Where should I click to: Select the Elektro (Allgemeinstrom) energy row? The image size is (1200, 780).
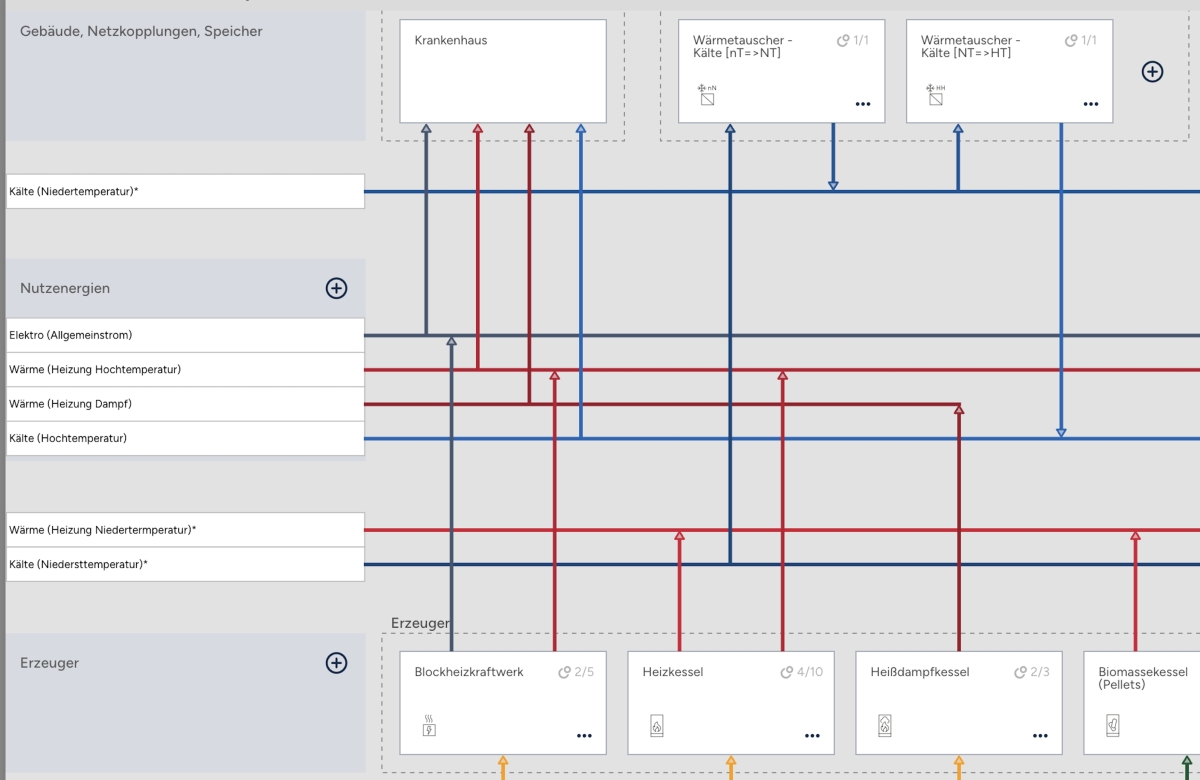[185, 335]
